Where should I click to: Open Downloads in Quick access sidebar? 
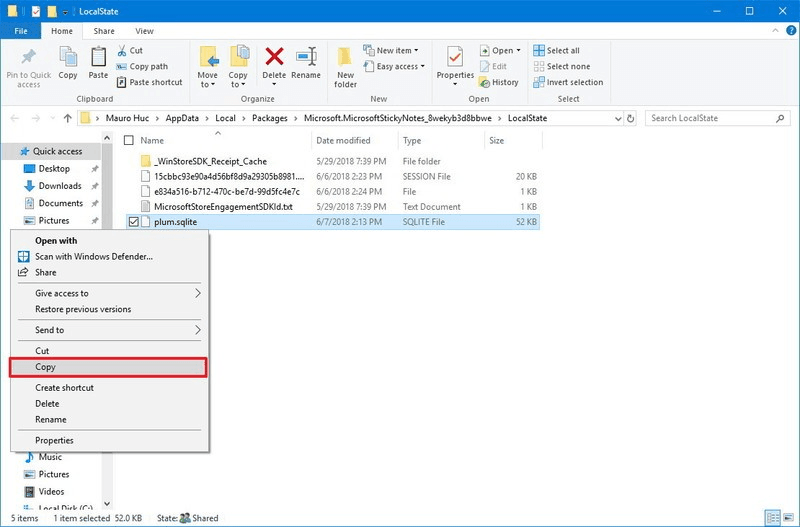pos(60,186)
